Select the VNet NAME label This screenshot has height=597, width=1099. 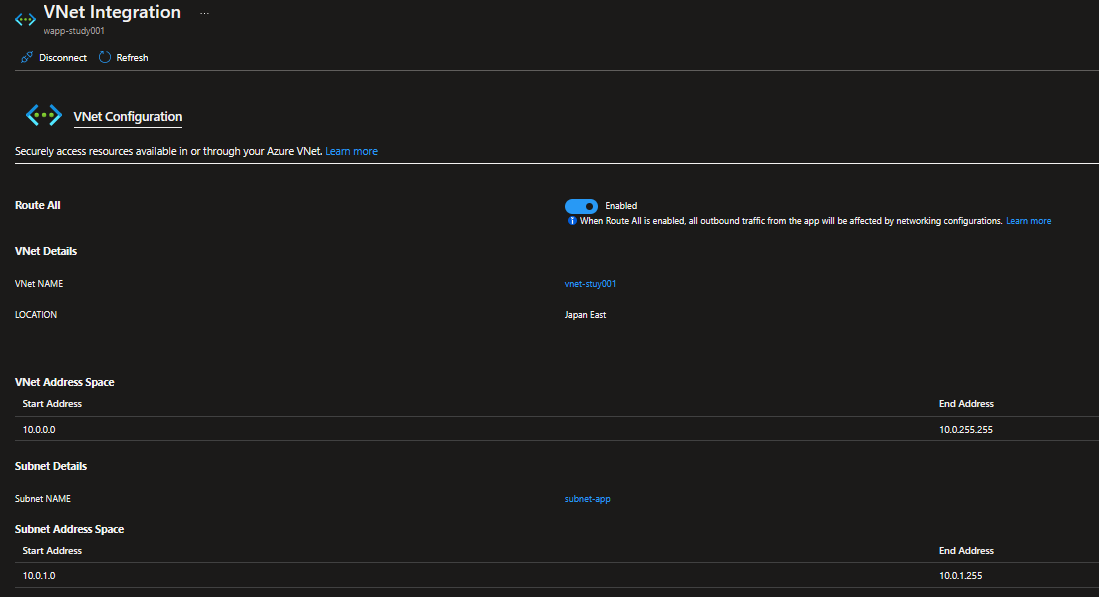(39, 284)
